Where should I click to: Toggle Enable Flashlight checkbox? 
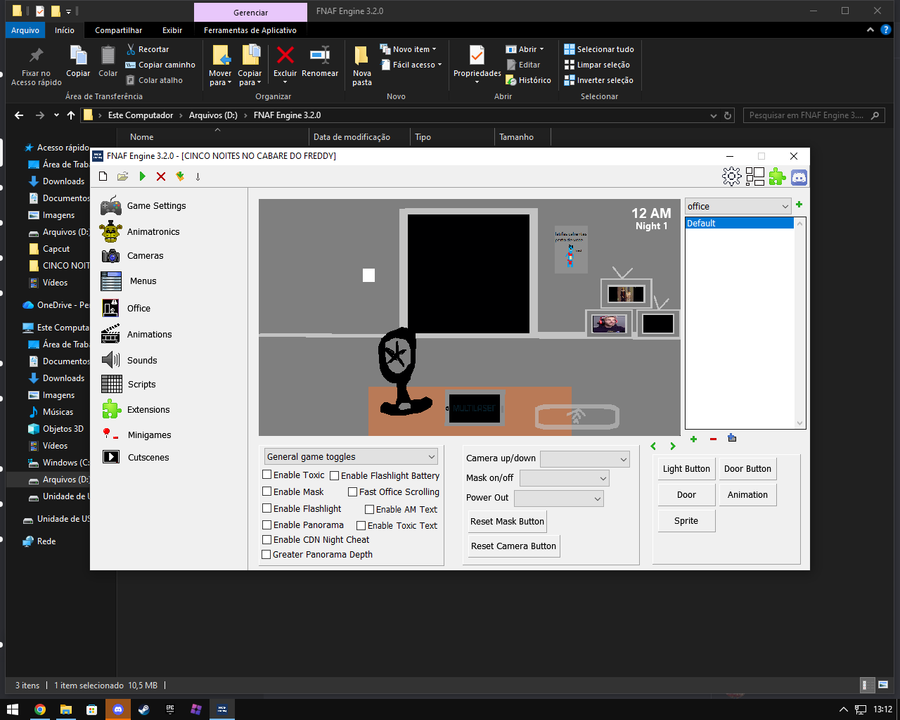pos(267,508)
